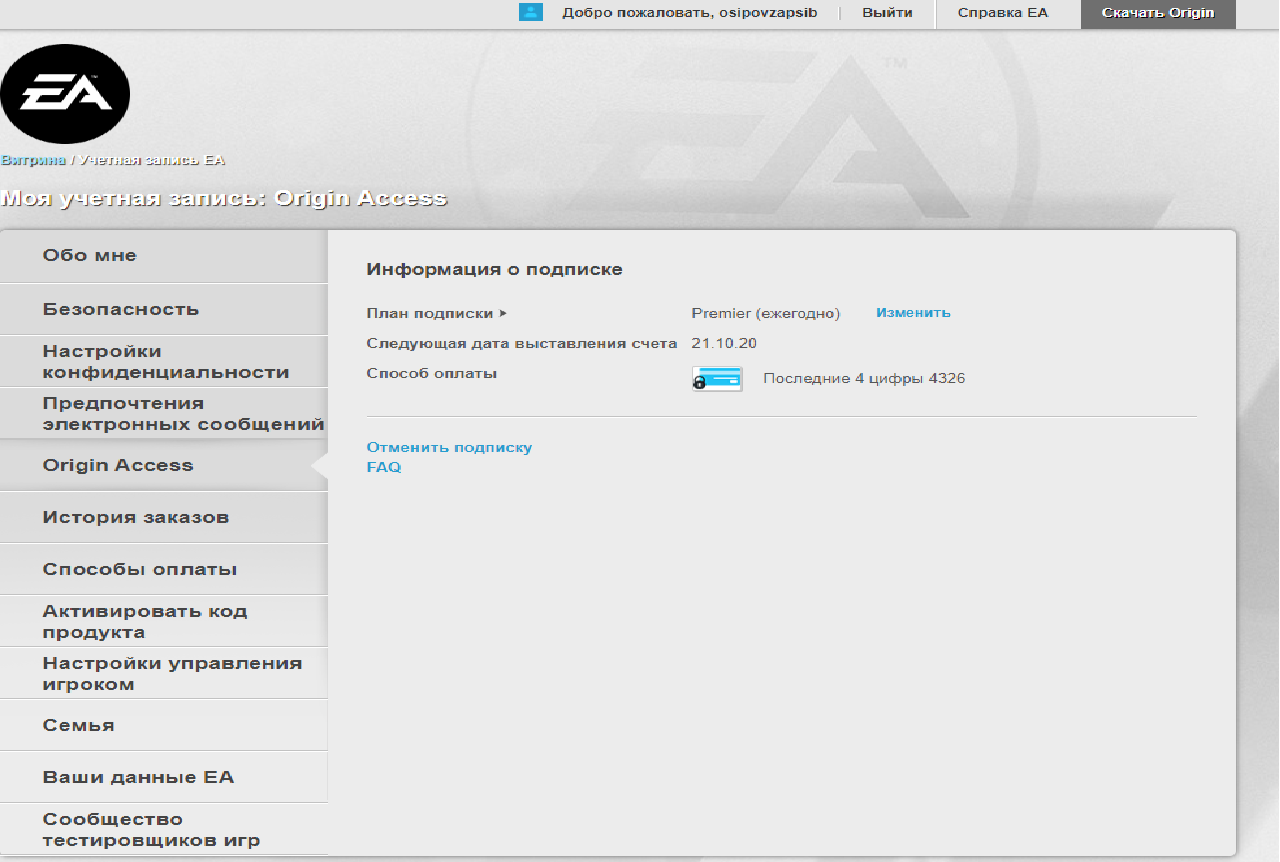Open Настройки управления игроком
This screenshot has width=1280, height=862.
coord(171,674)
